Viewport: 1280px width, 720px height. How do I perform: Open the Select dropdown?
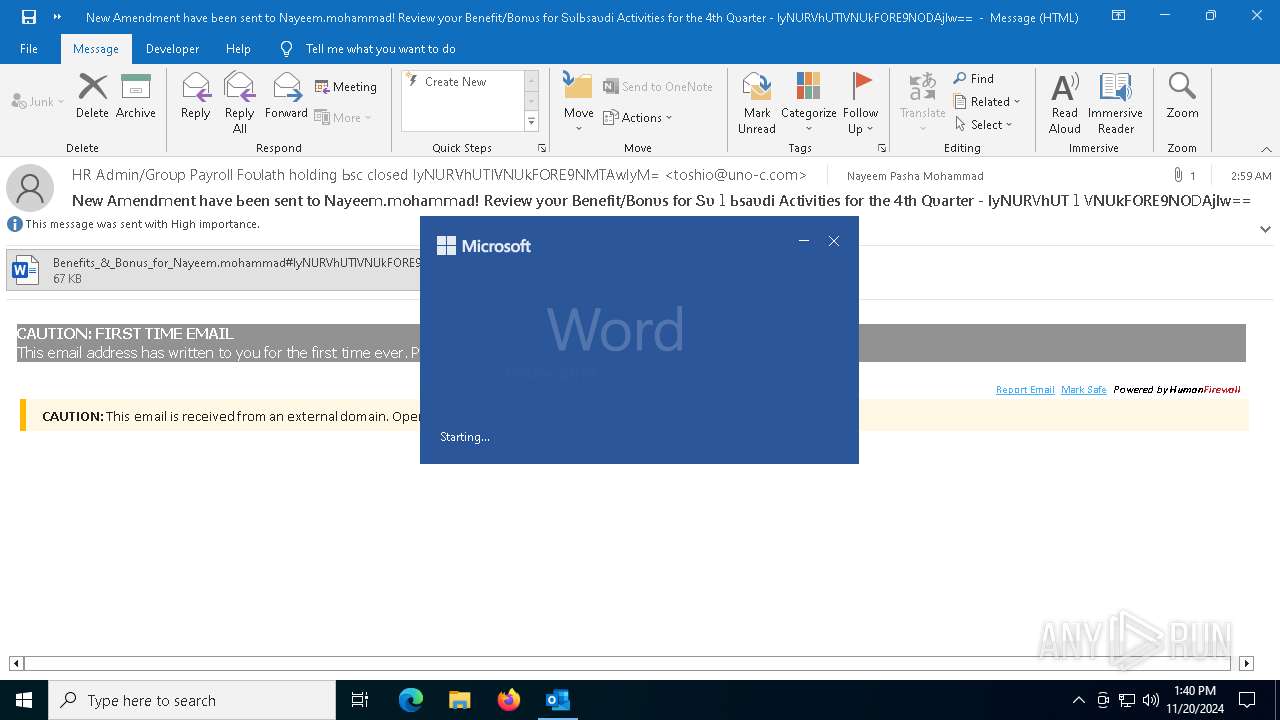click(984, 124)
